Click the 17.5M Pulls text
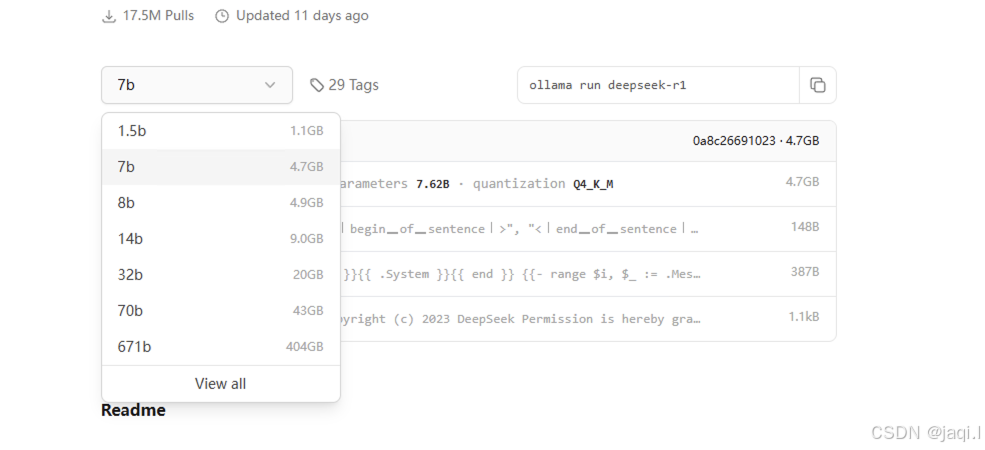 pyautogui.click(x=158, y=16)
